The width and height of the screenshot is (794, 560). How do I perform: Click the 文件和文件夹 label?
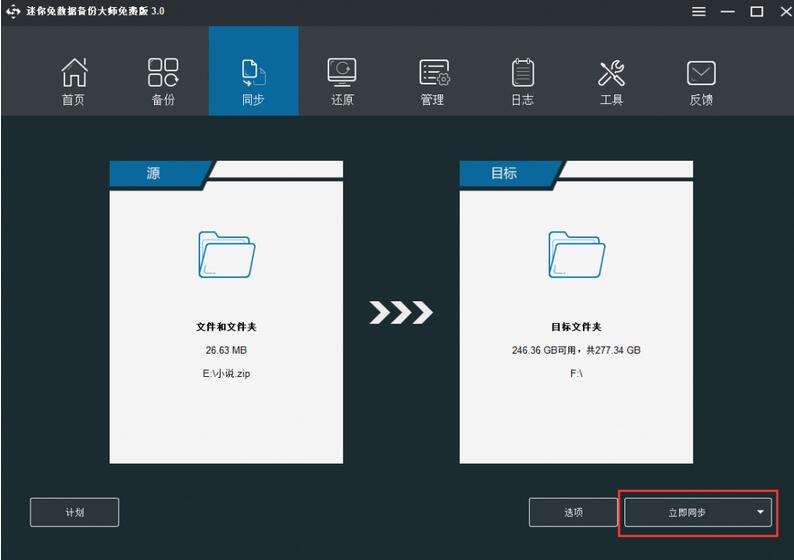click(x=226, y=327)
